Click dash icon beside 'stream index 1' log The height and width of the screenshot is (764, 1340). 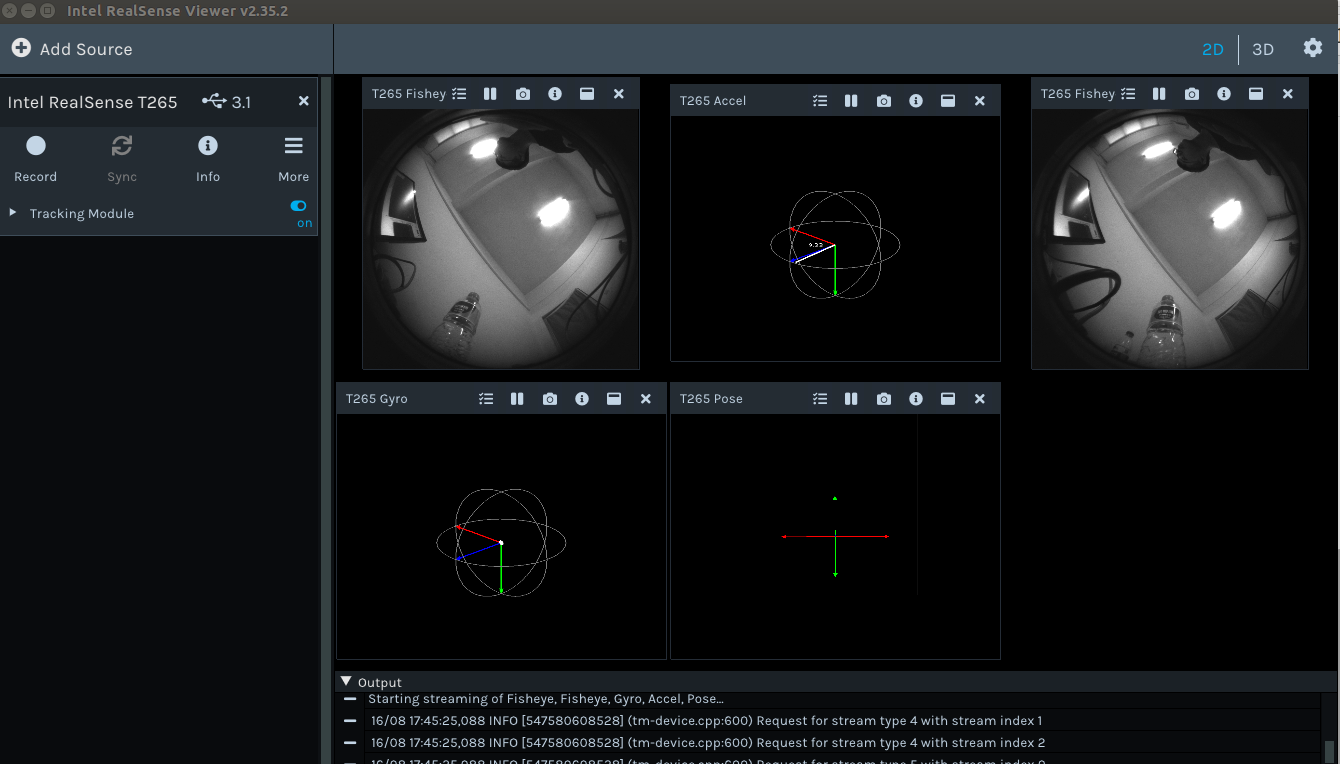pos(350,720)
